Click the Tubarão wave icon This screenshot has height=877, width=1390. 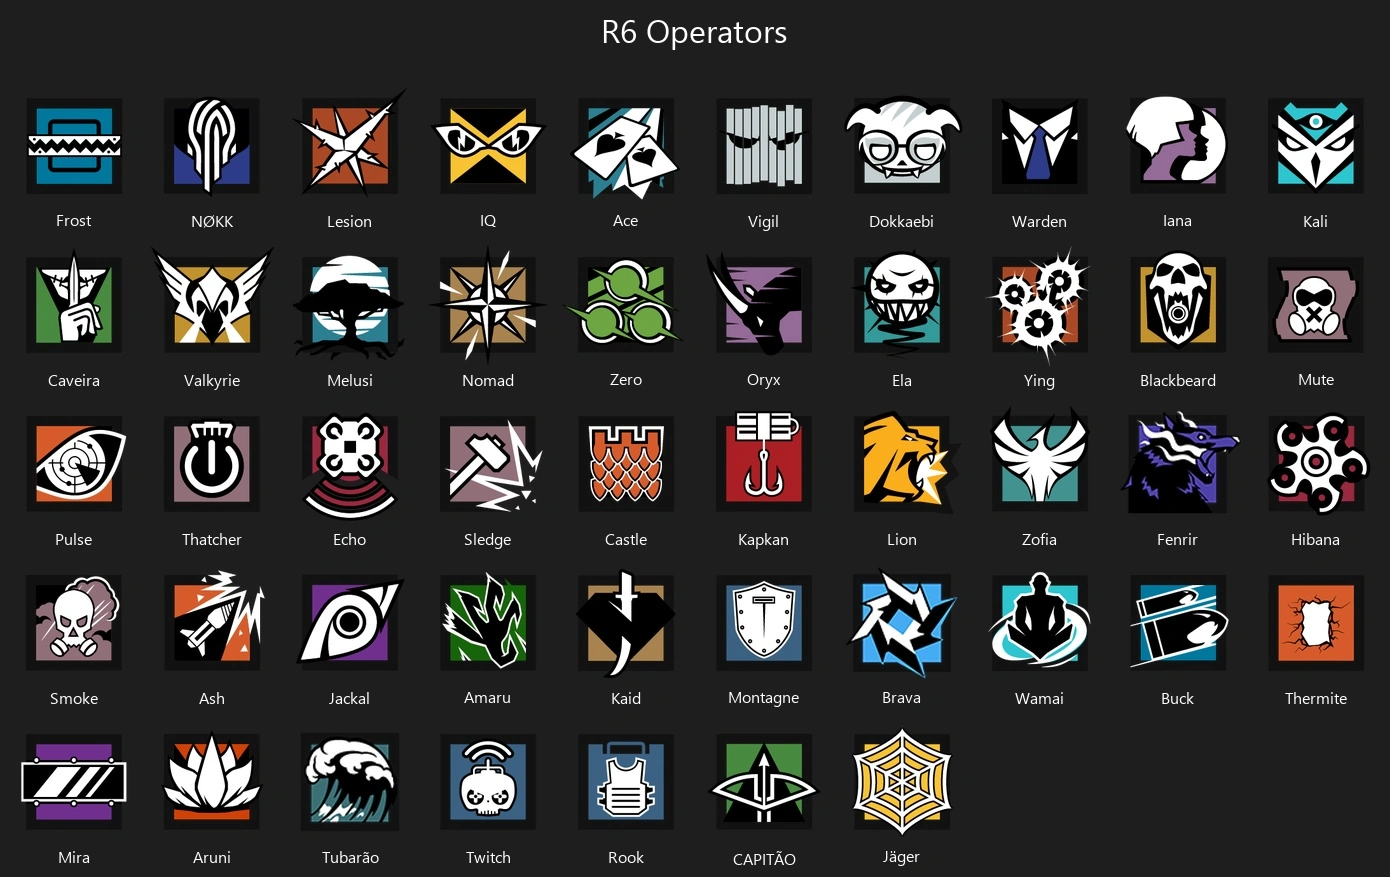point(350,782)
